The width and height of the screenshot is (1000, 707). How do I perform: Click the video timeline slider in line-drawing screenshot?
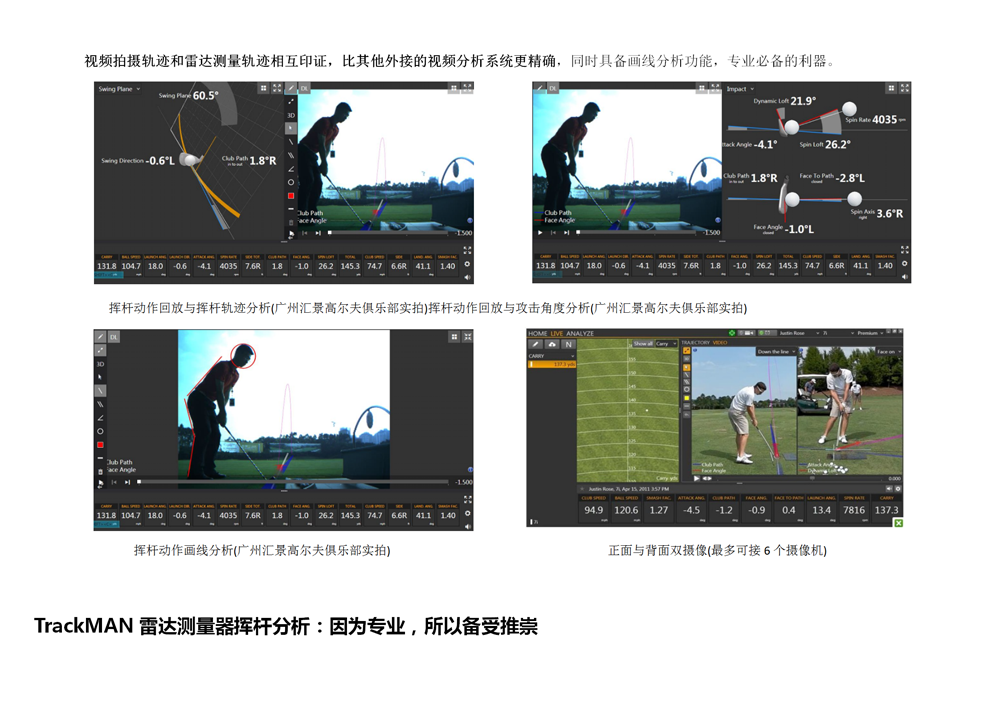point(295,482)
